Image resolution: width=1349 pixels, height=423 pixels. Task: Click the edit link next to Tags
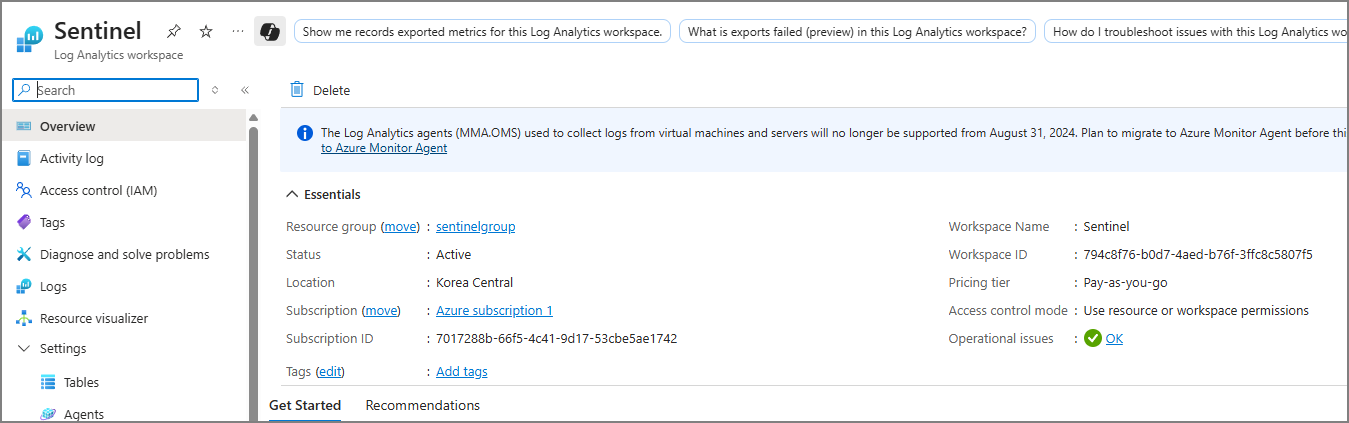pos(330,371)
